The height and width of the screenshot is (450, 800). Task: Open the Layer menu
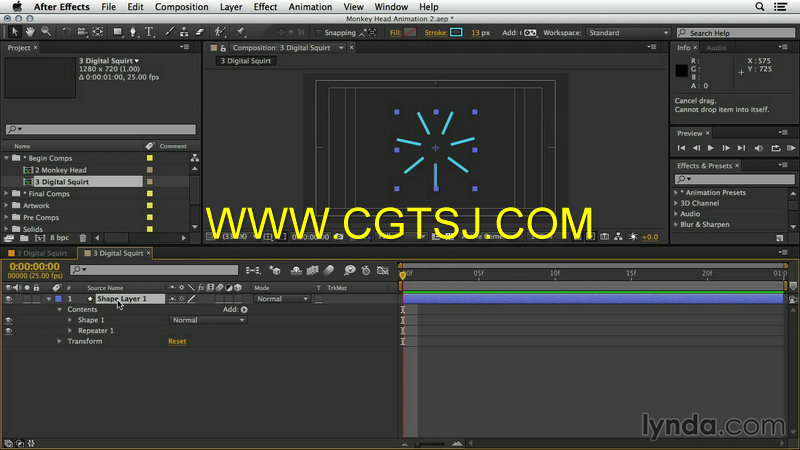pos(231,7)
